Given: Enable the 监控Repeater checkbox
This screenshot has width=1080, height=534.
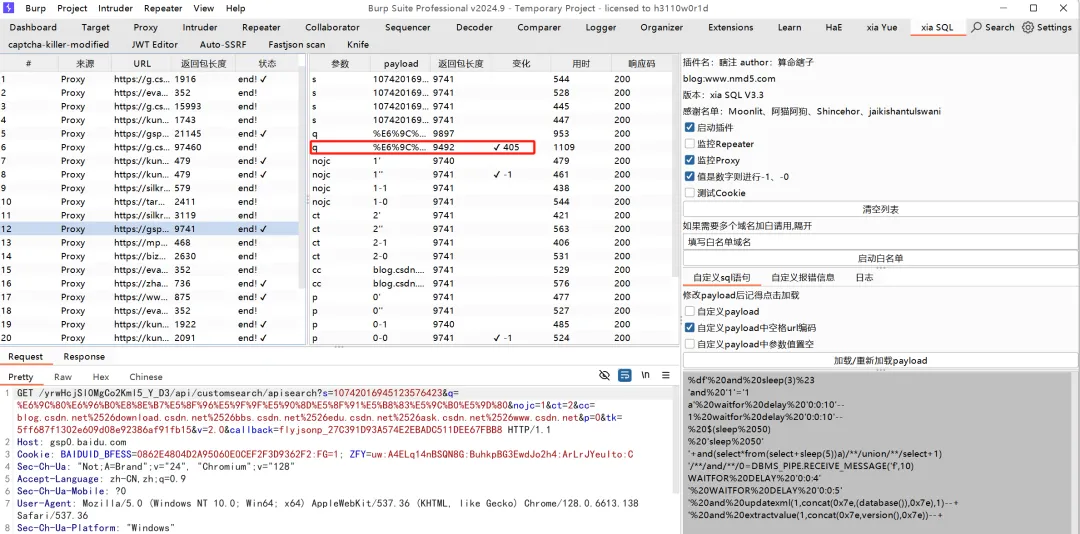Looking at the screenshot, I should click(689, 144).
